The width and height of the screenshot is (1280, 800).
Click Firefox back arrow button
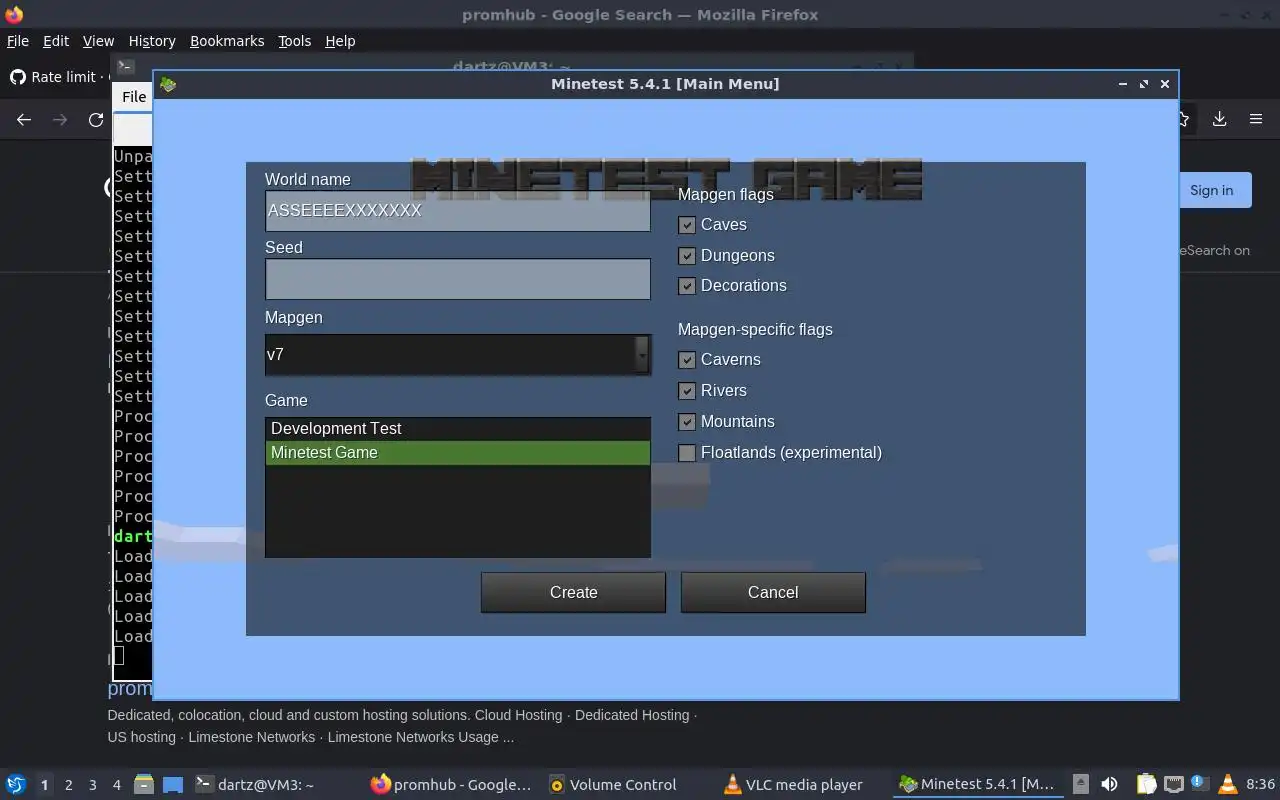(x=24, y=120)
